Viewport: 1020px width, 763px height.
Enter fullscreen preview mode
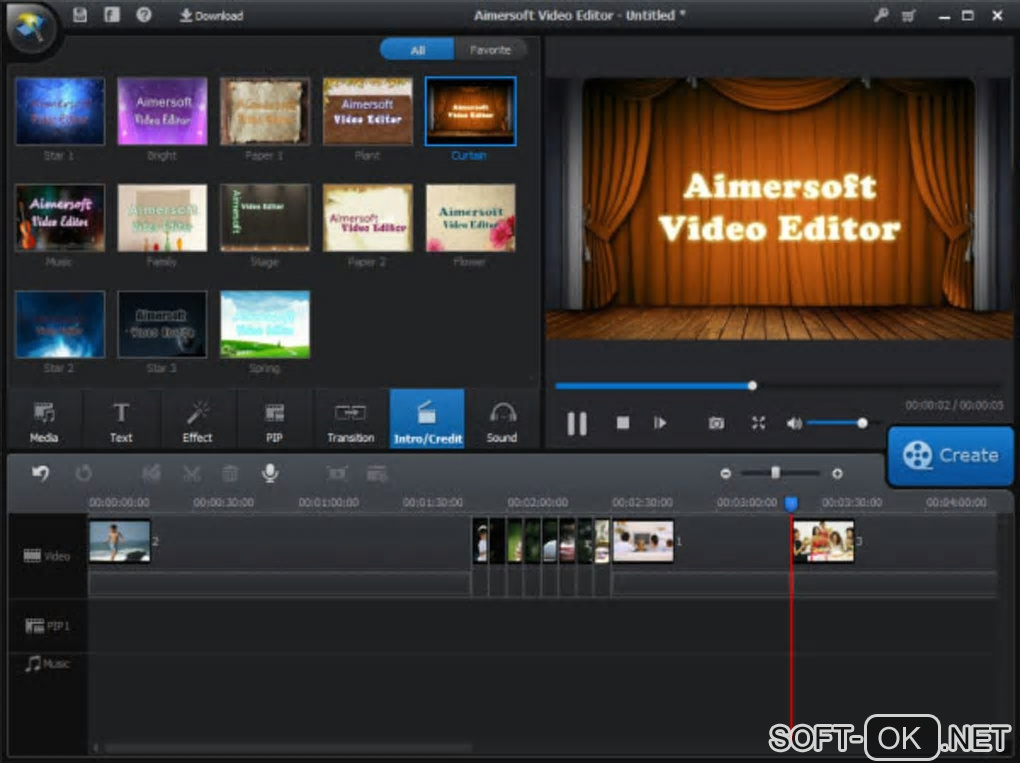[758, 423]
